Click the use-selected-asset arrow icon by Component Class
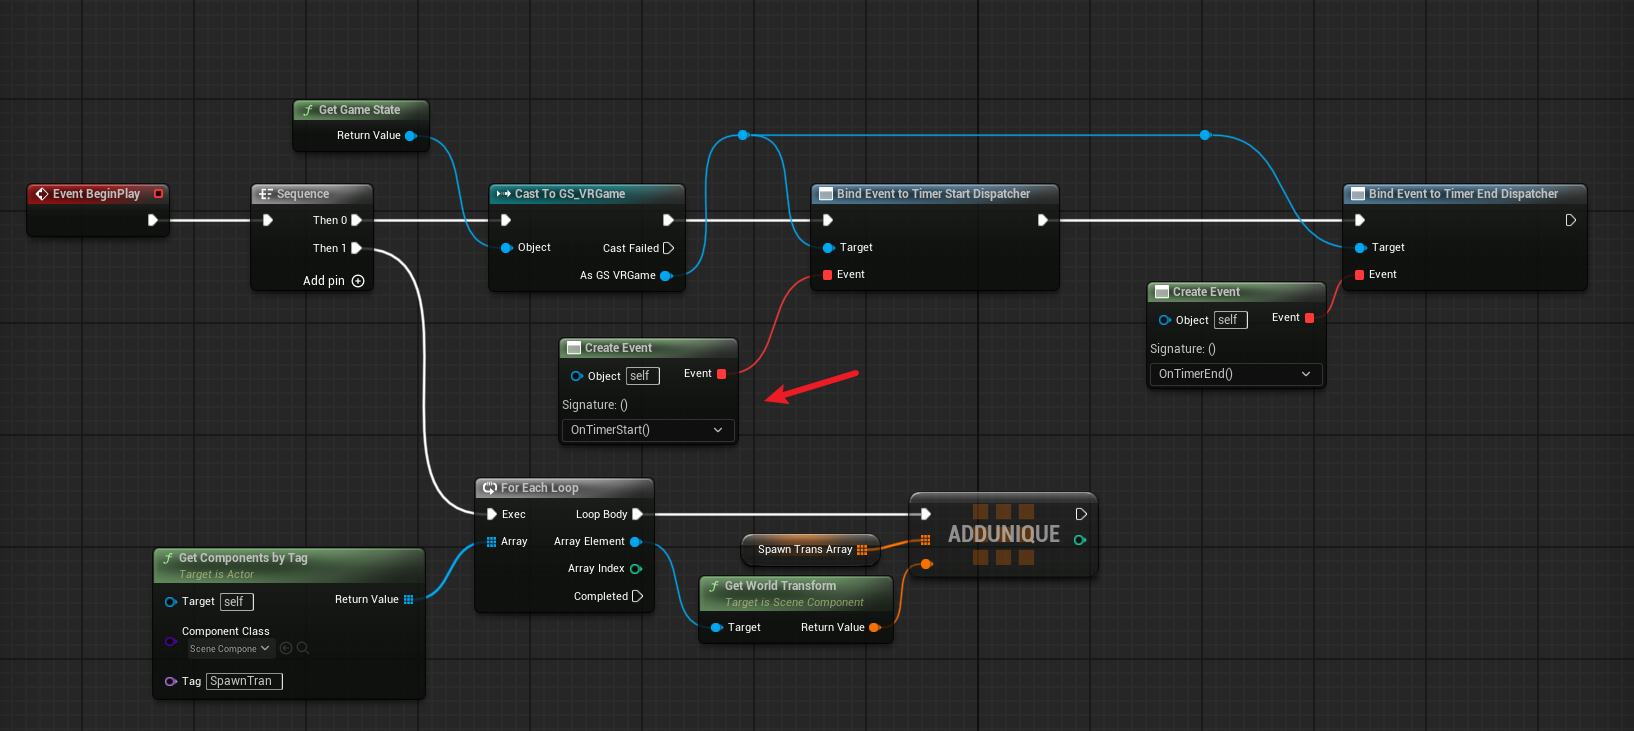Screen dimensions: 1634x731 (286, 648)
